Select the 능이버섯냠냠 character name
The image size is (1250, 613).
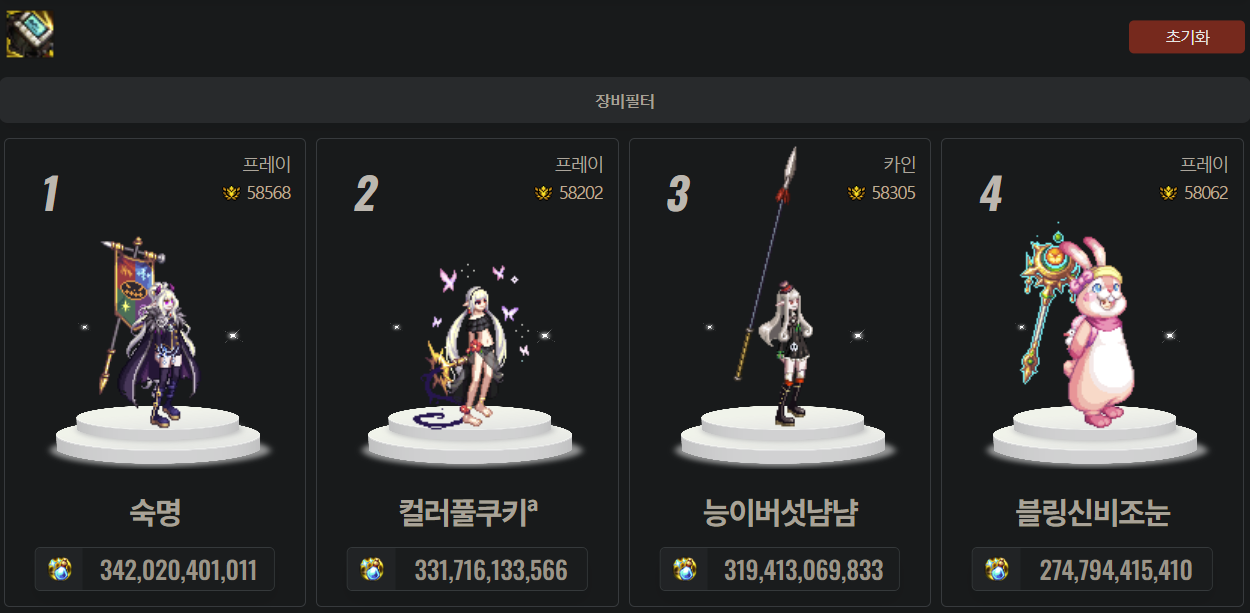780,514
